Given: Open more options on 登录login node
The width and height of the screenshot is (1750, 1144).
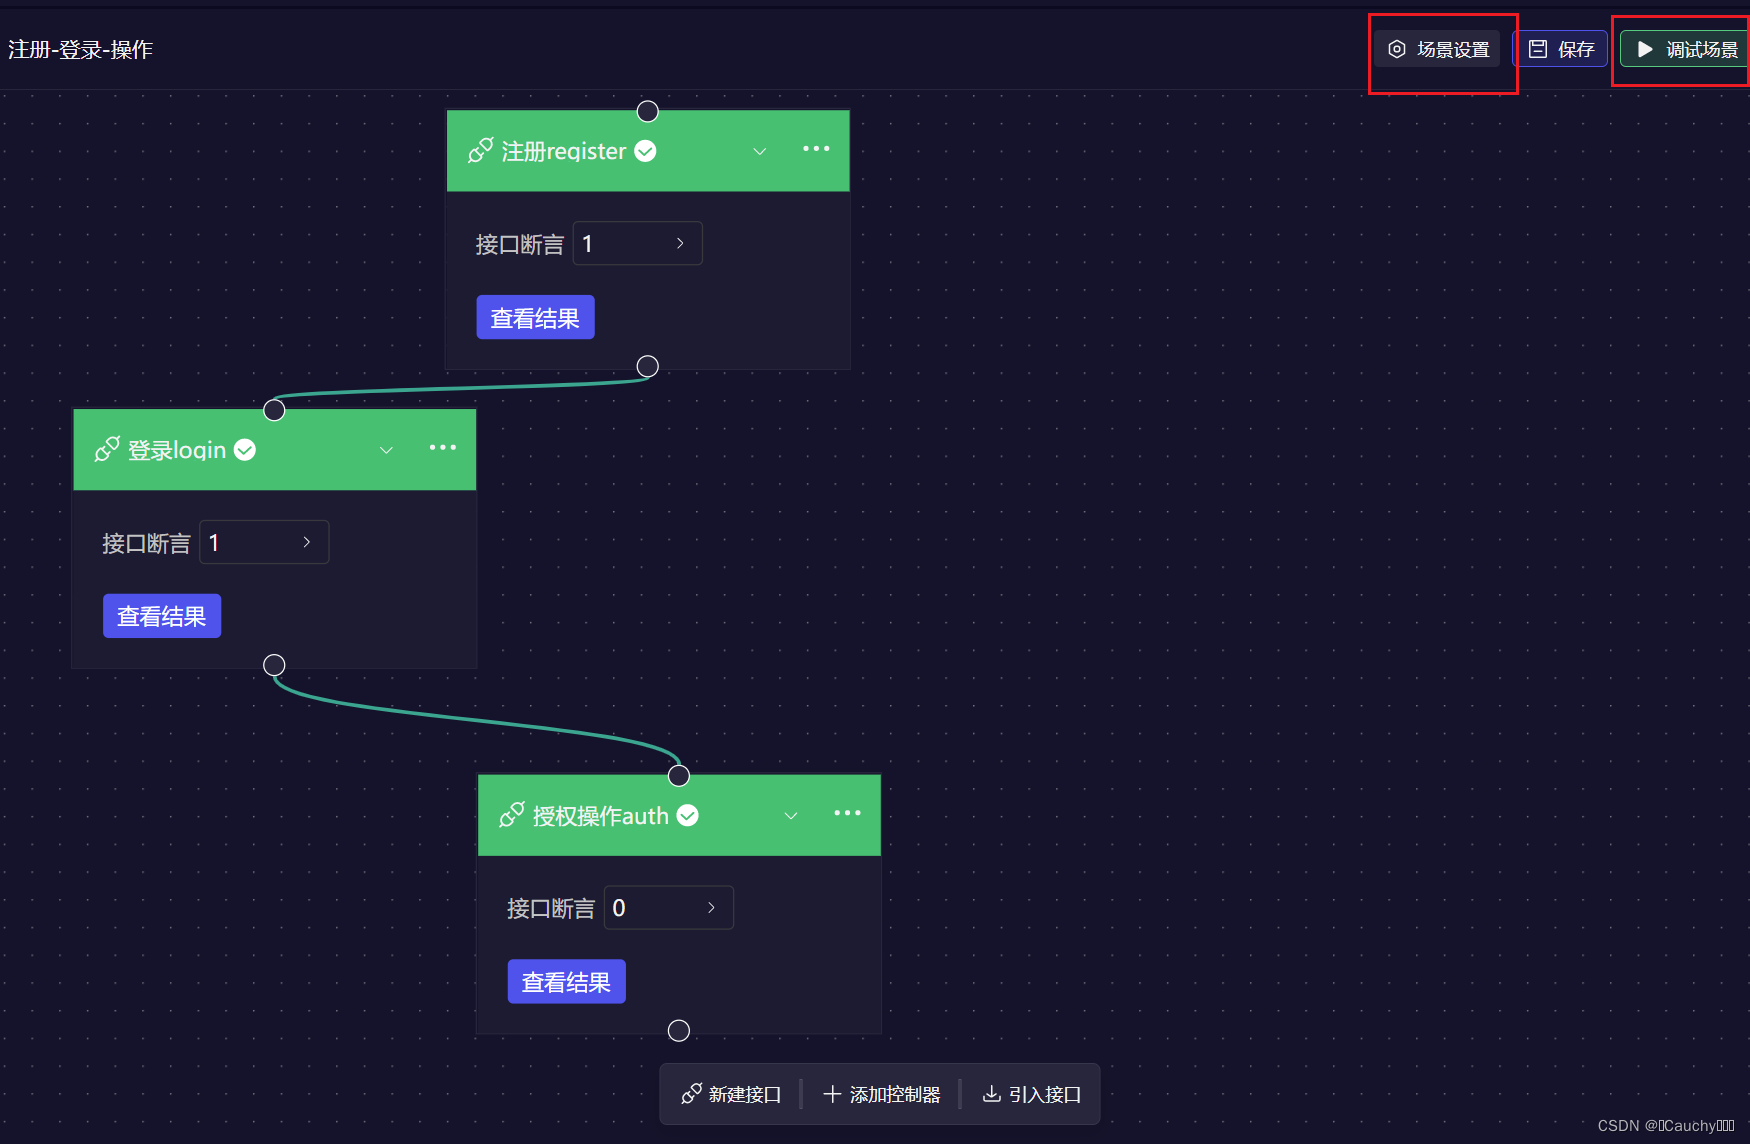Looking at the screenshot, I should pos(443,448).
